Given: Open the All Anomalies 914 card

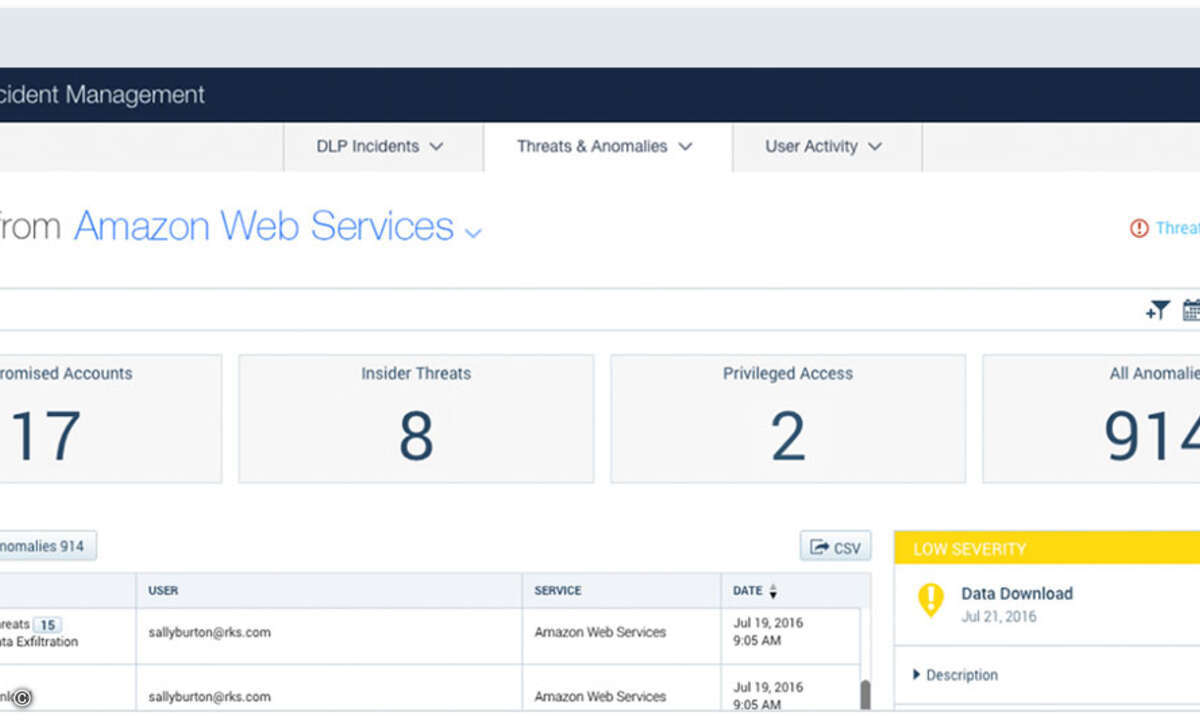Looking at the screenshot, I should 1091,419.
